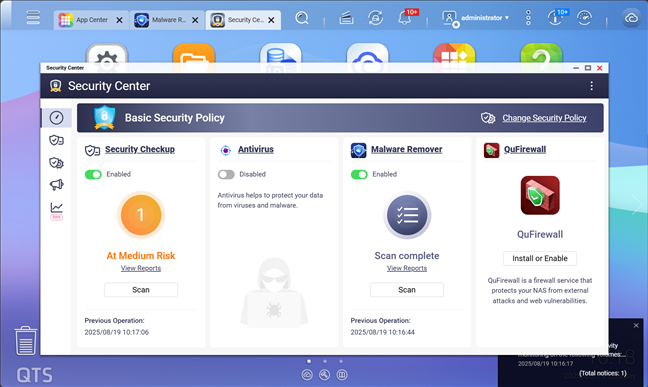Enable the Antivirus toggle
Screen dimensions: 648x387
click(x=226, y=174)
